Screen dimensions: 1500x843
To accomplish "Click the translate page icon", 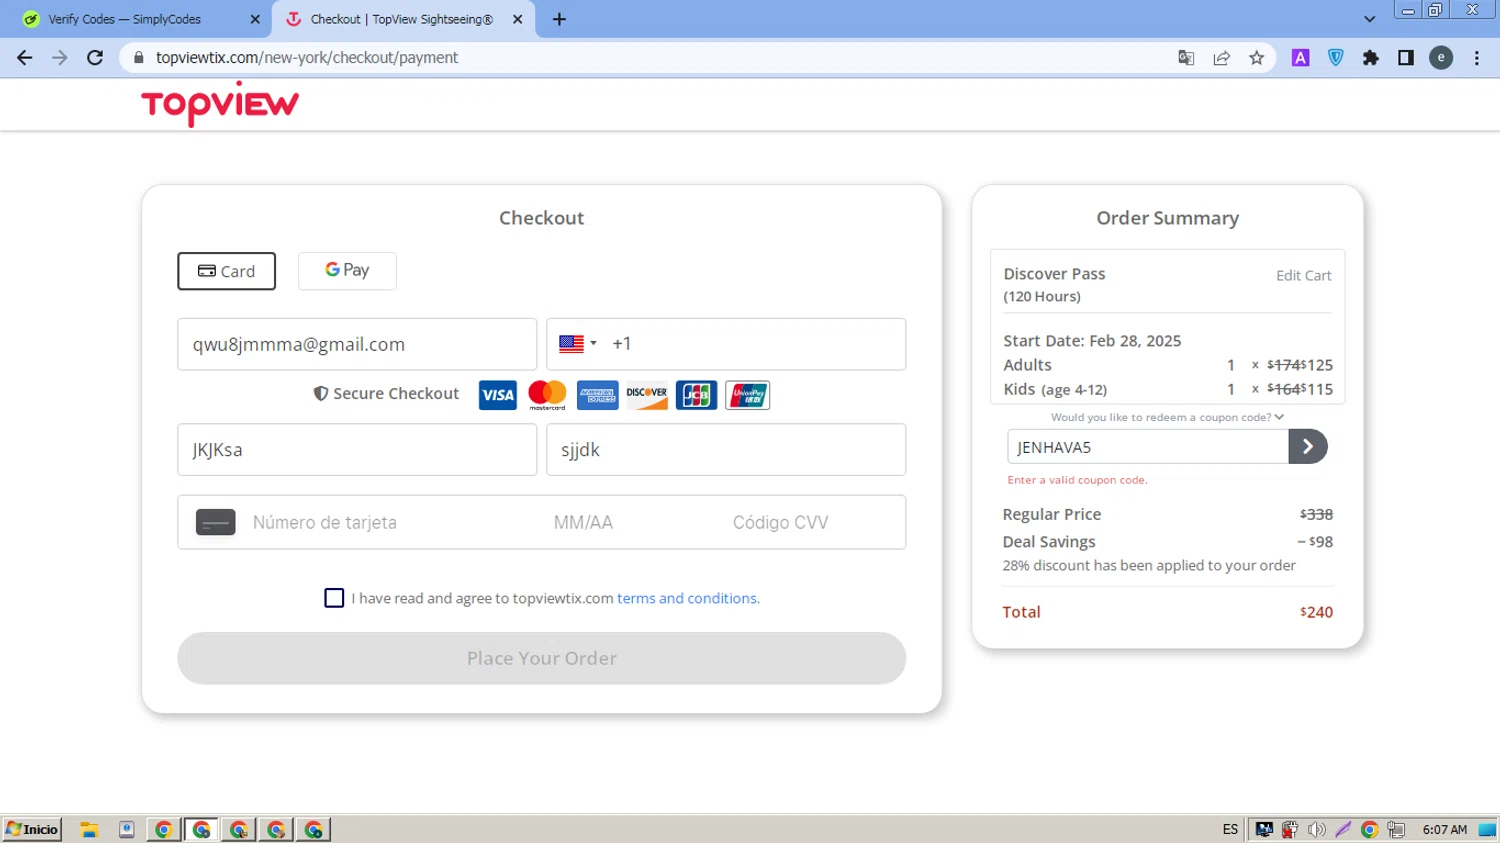I will 1186,58.
